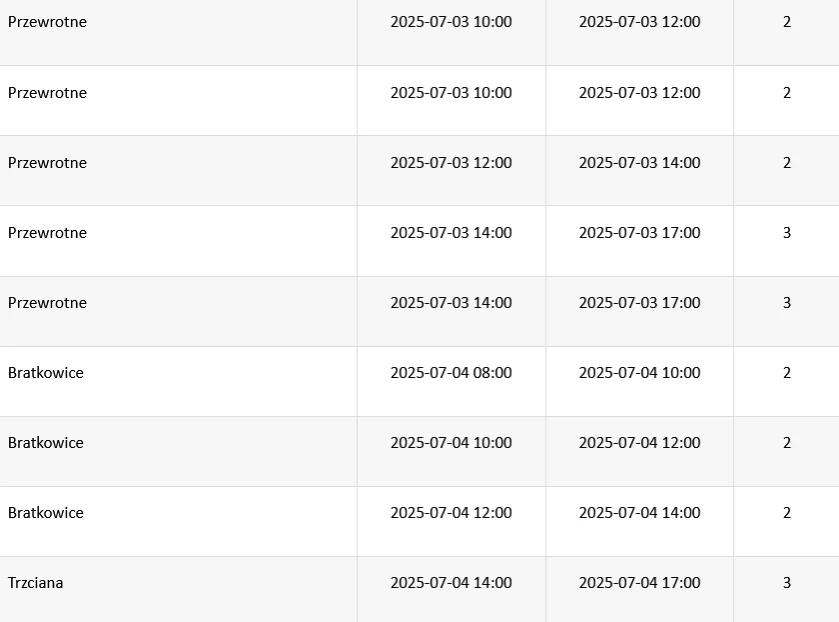Select end time 2025-07-03 12:00 in top row
Viewport: 839px width, 622px height.
coord(639,22)
